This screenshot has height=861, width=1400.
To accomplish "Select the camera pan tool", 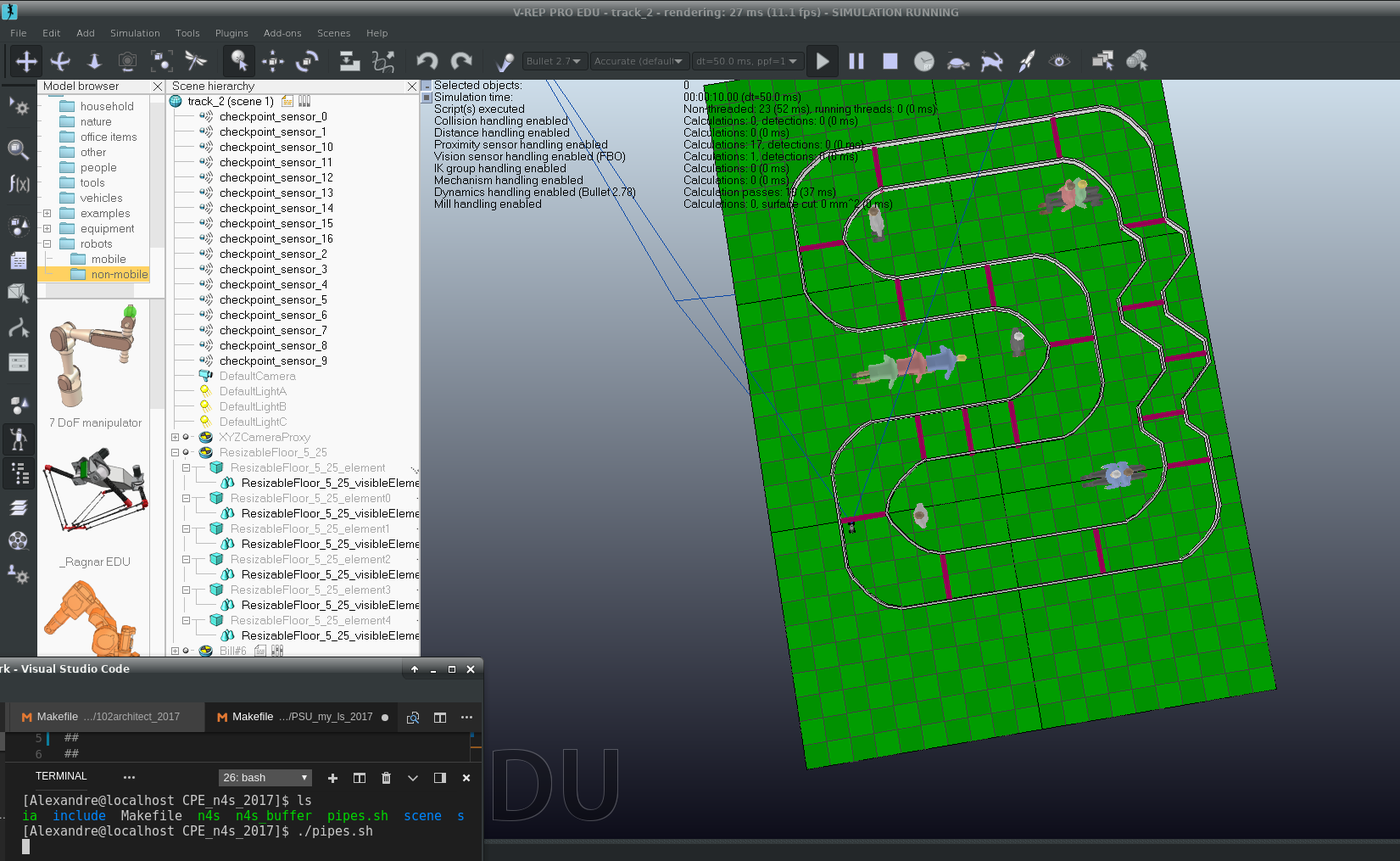I will 26,61.
